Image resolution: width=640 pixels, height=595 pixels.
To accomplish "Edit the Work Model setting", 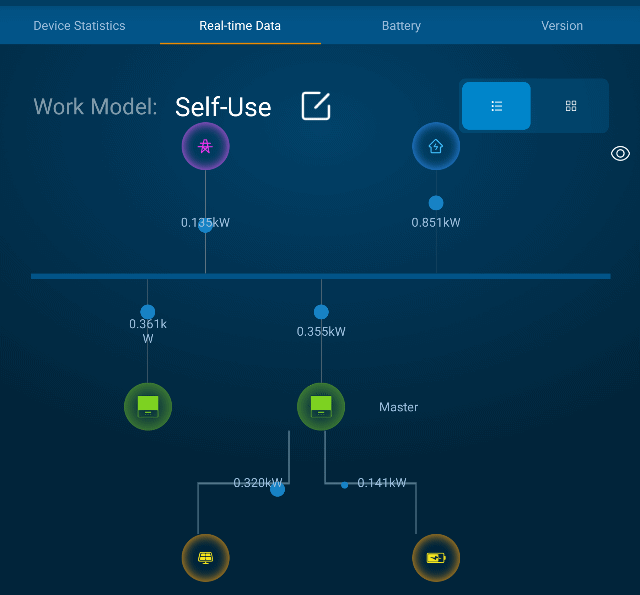I will [x=316, y=106].
